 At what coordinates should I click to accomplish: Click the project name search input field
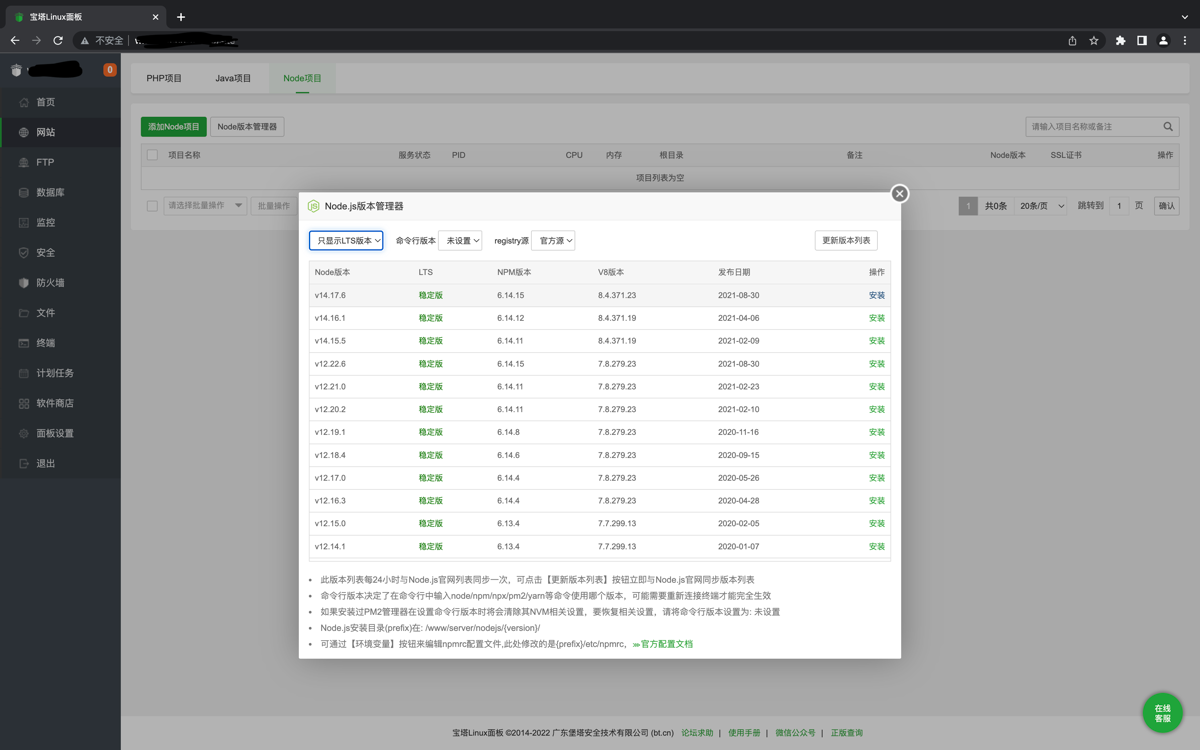coord(1092,127)
